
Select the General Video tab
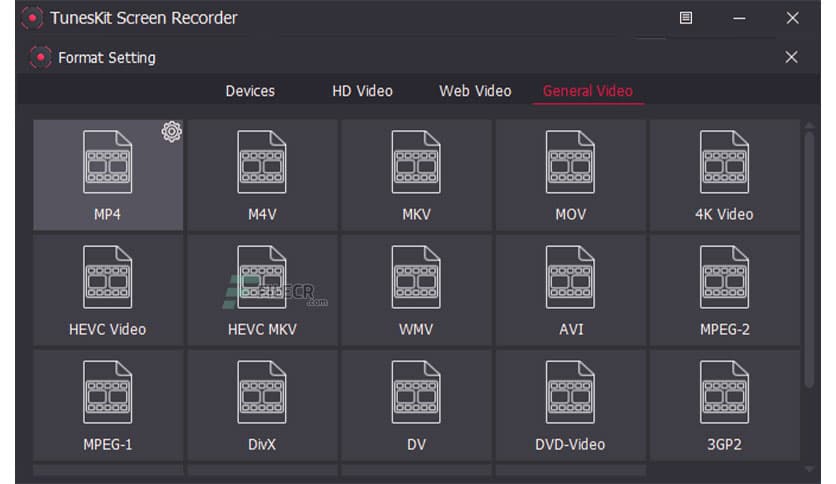tap(588, 91)
